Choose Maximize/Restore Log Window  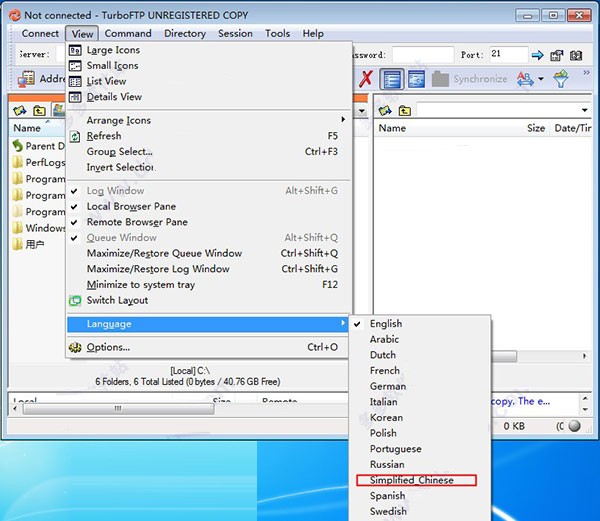pyautogui.click(x=209, y=269)
